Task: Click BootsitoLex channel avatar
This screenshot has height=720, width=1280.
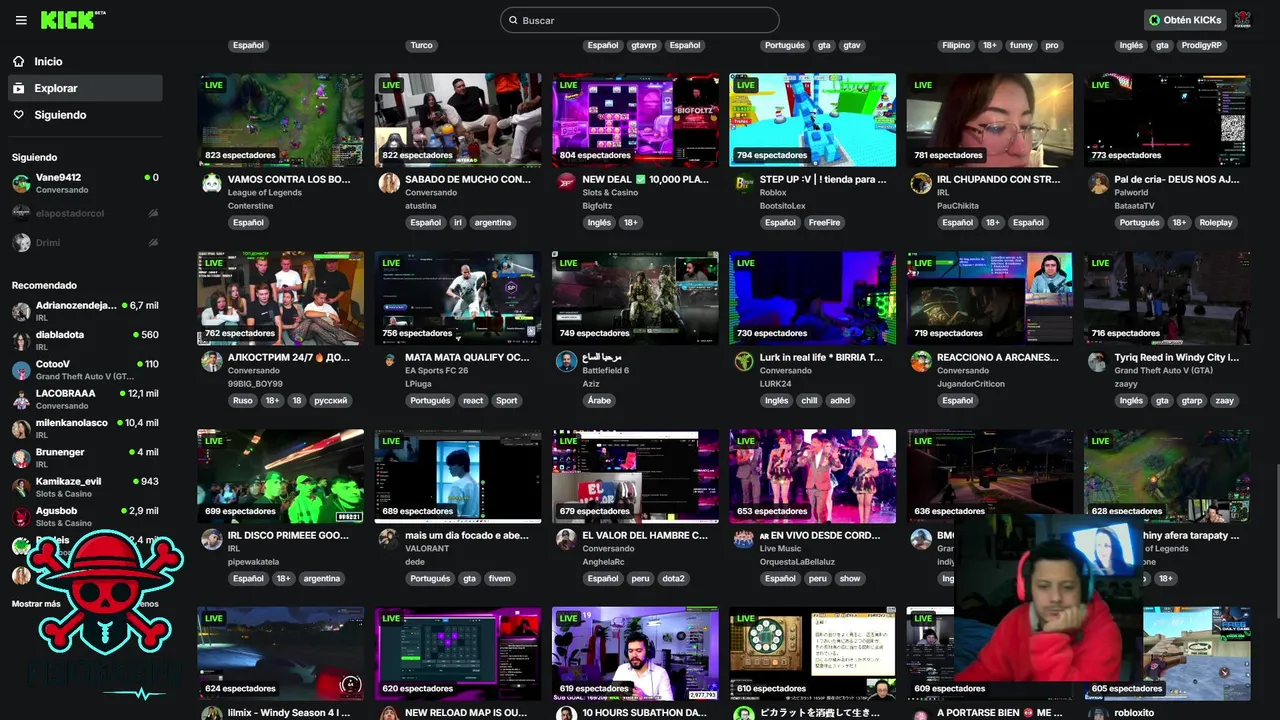Action: [x=744, y=183]
